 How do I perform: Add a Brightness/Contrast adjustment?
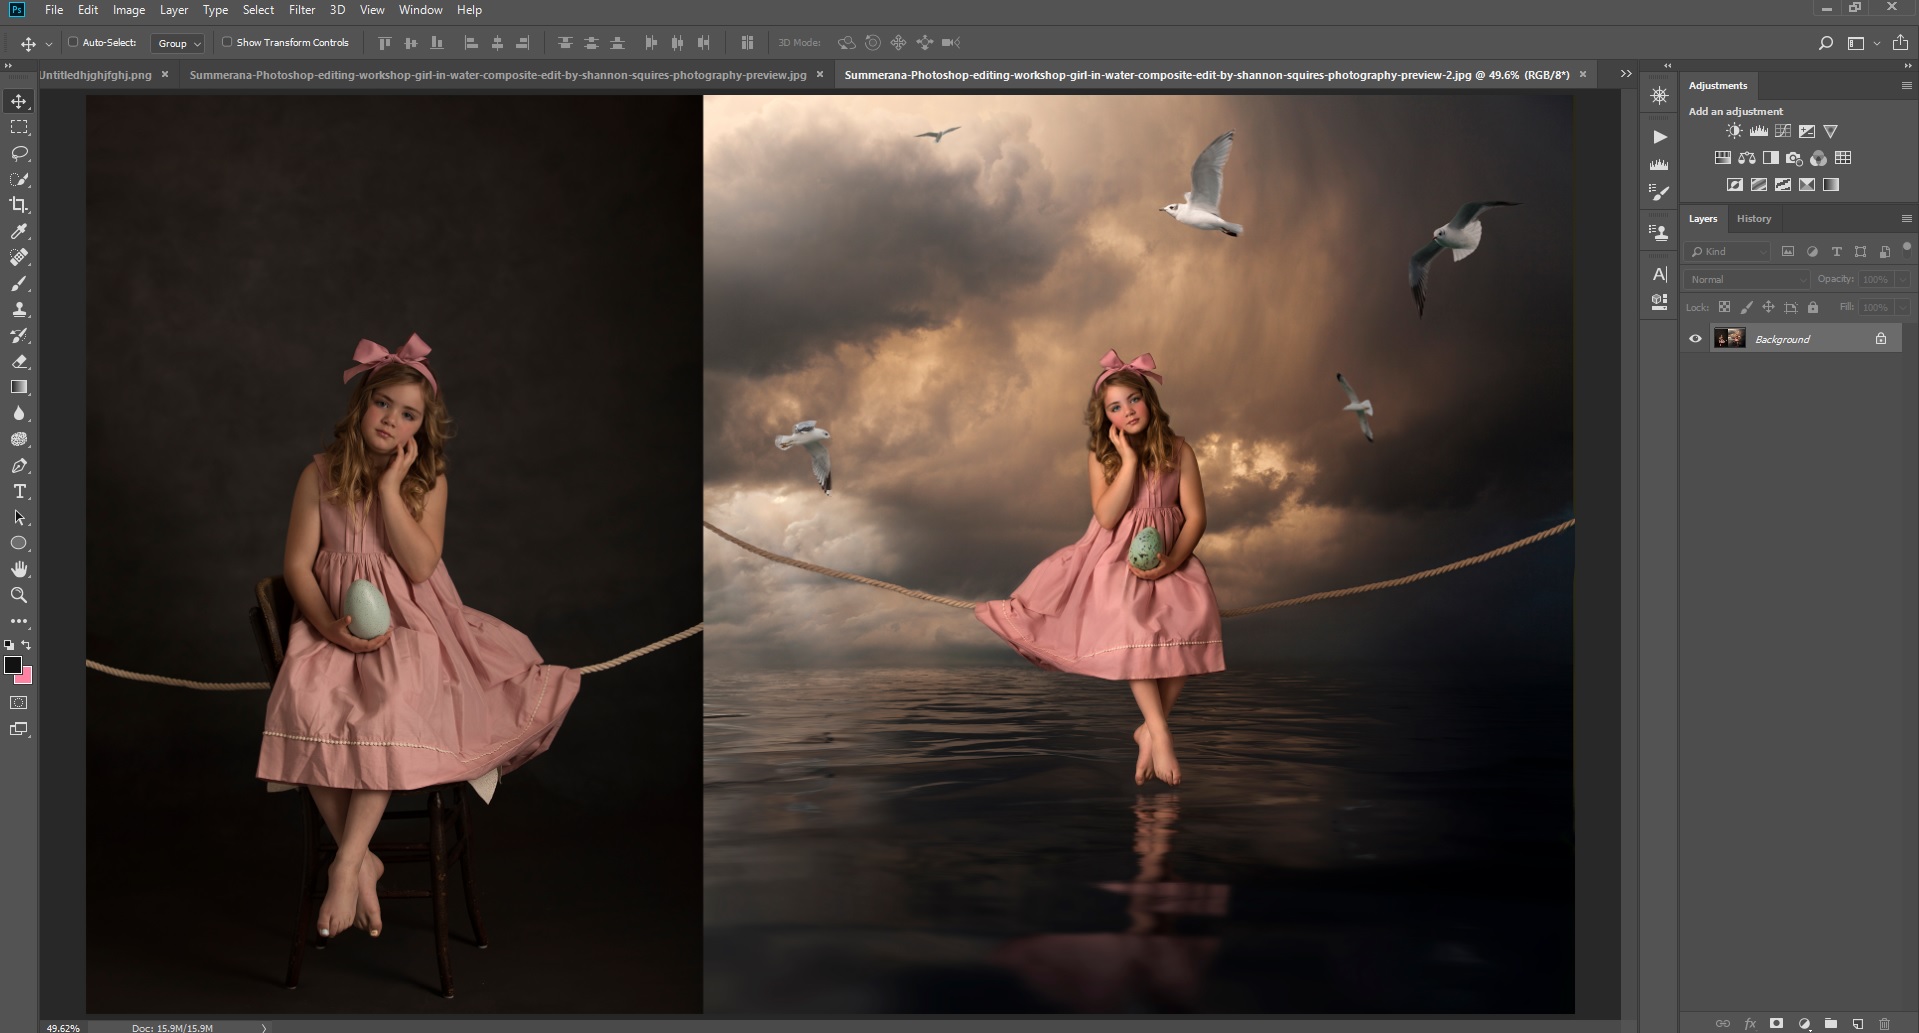pos(1734,131)
